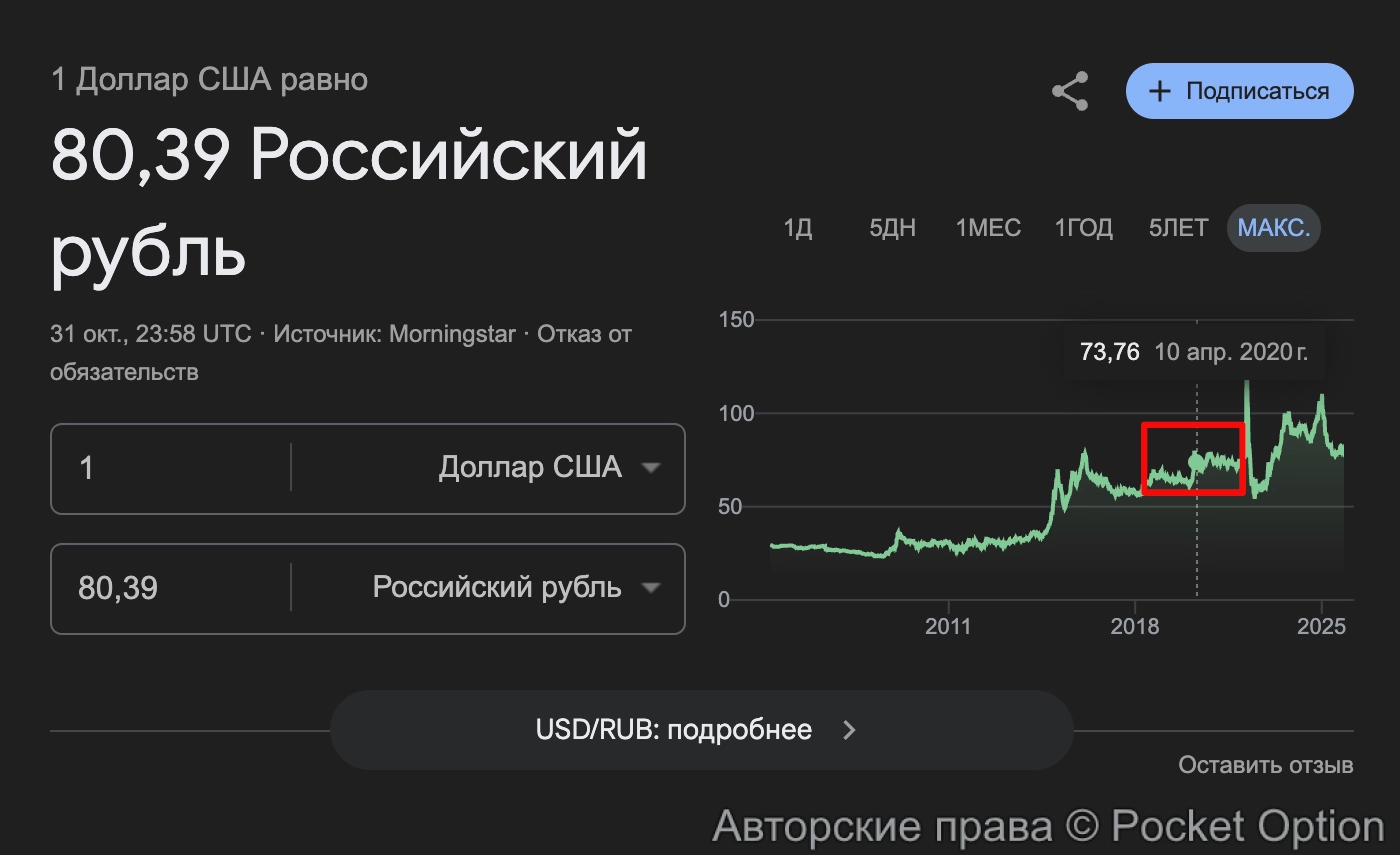
Task: Open USD/RUB подробнее details
Action: point(700,730)
